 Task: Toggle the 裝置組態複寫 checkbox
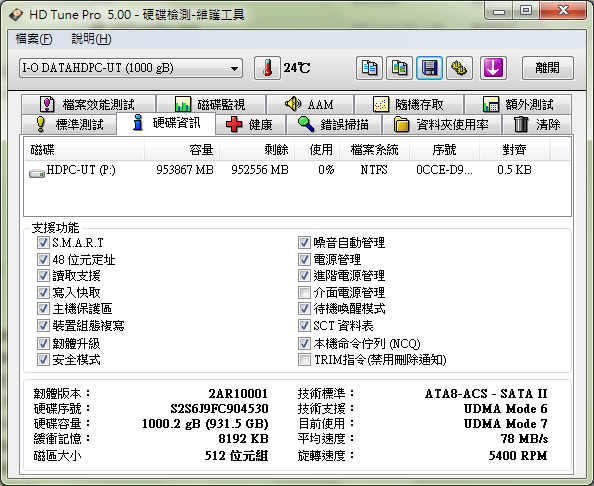click(43, 325)
